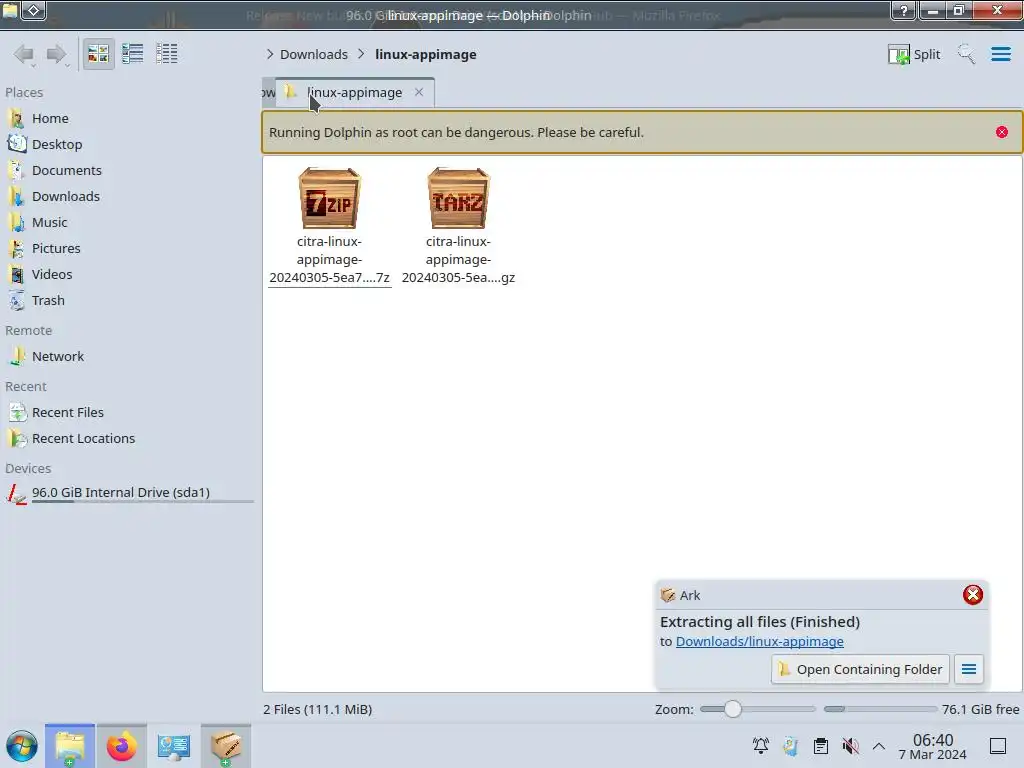
Task: Expand the chevron before Downloads breadcrumb
Action: click(270, 54)
